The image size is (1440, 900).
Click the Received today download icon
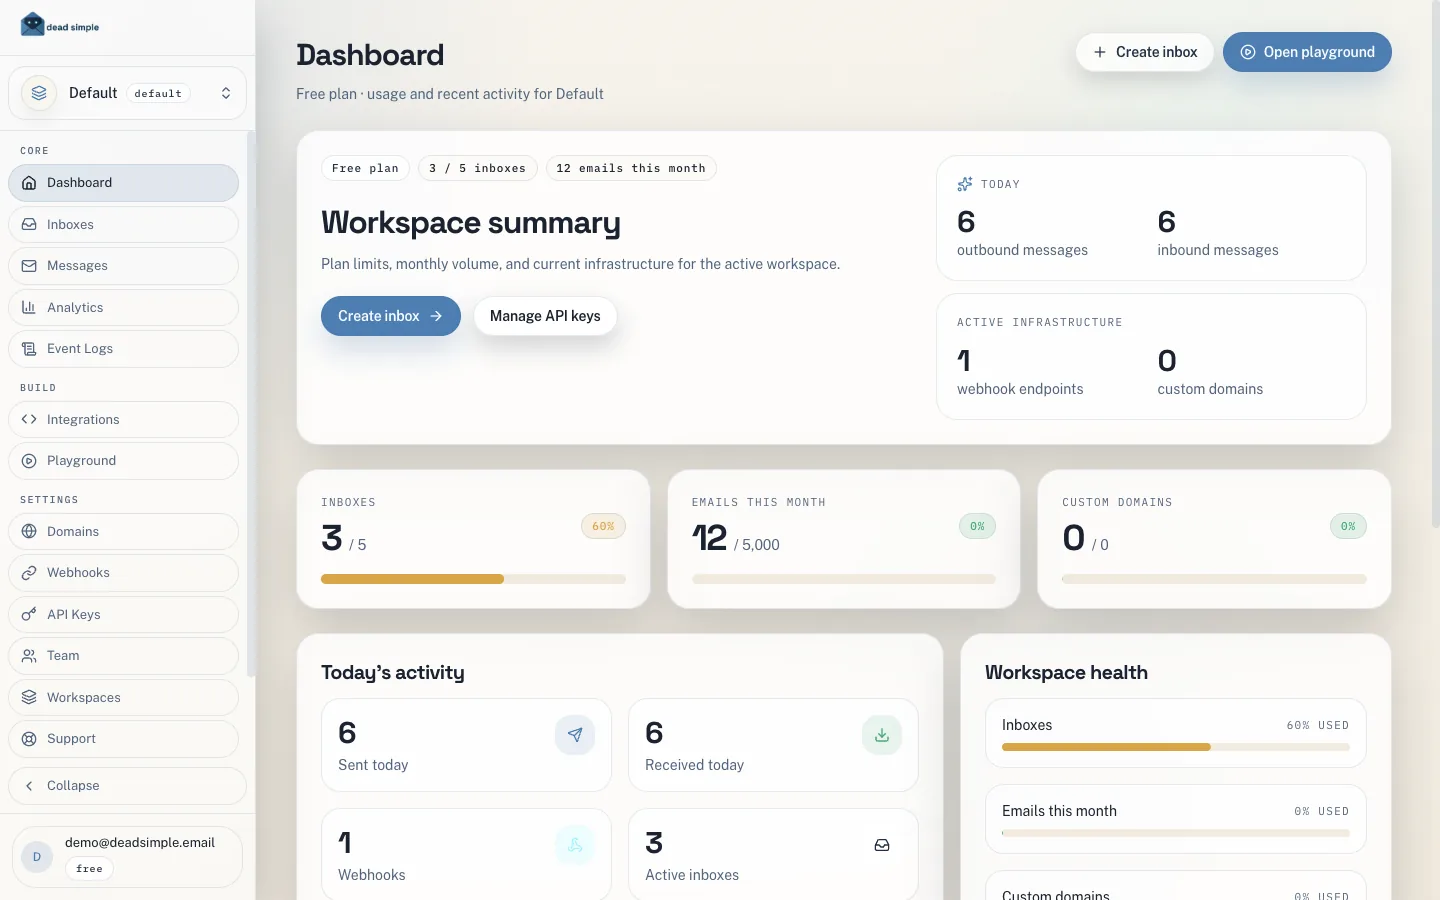tap(882, 735)
